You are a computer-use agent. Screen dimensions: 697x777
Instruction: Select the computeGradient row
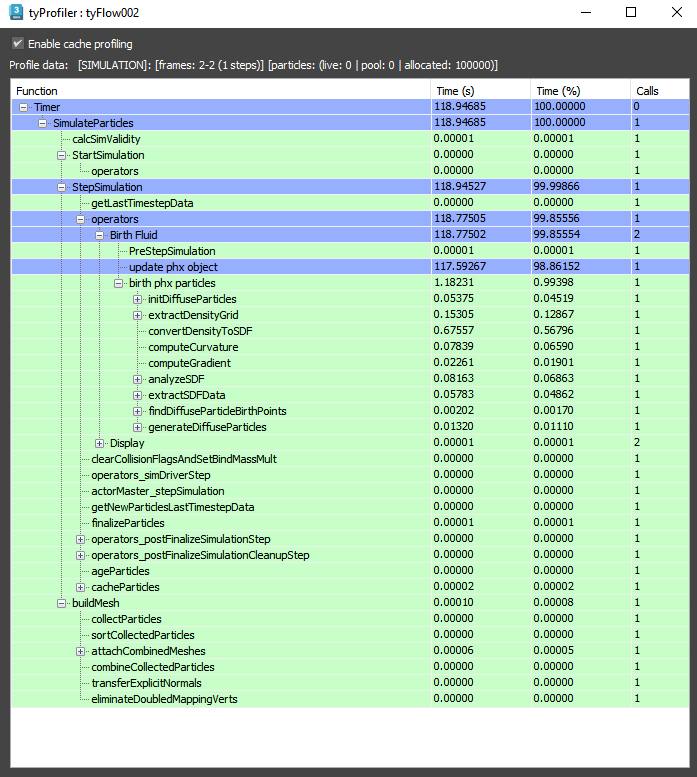(x=350, y=363)
